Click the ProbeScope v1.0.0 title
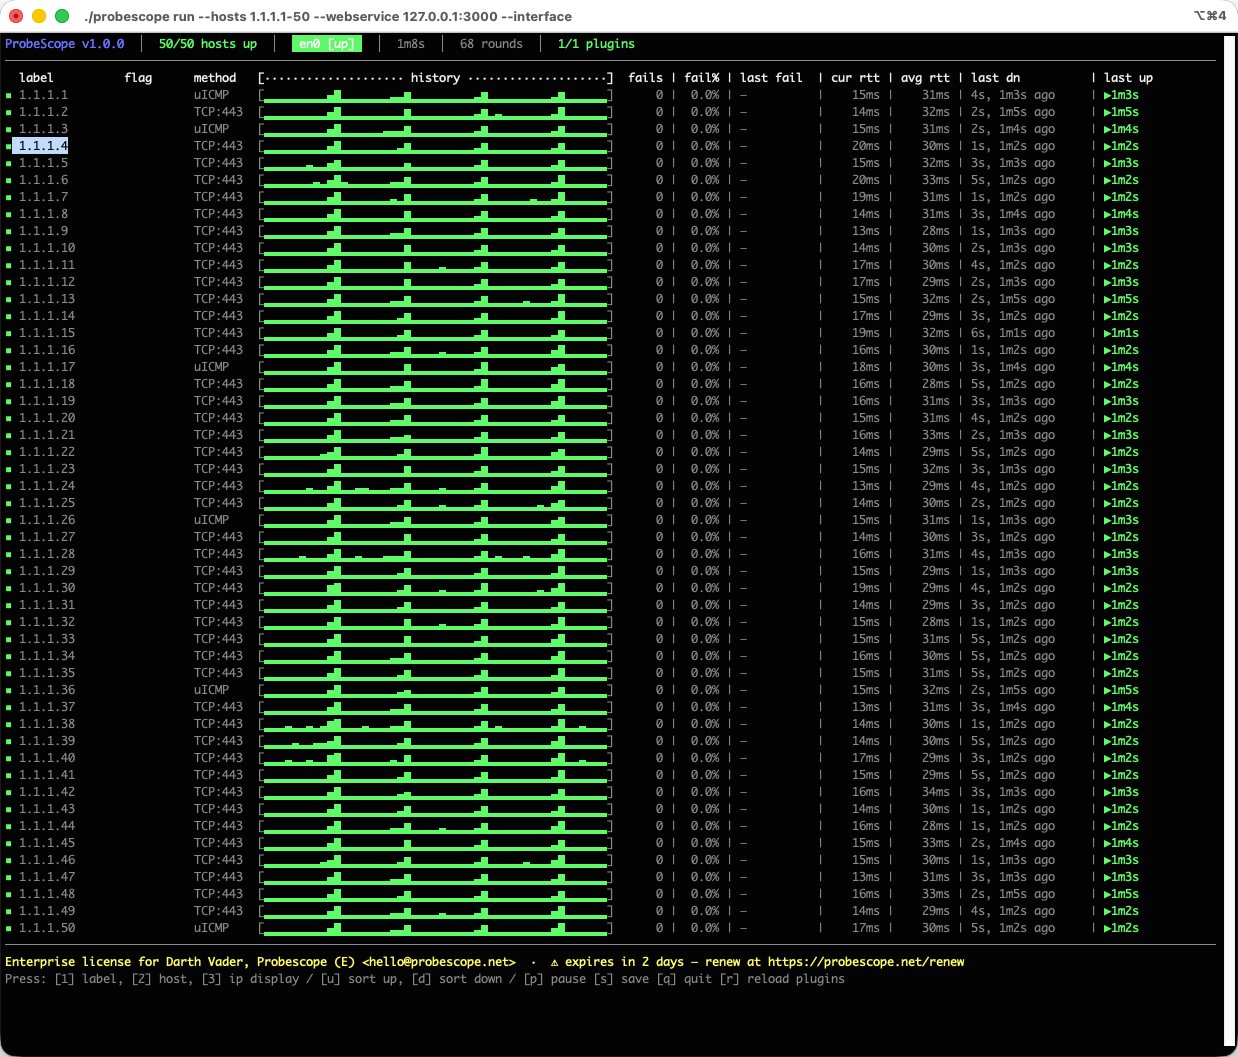 (65, 44)
